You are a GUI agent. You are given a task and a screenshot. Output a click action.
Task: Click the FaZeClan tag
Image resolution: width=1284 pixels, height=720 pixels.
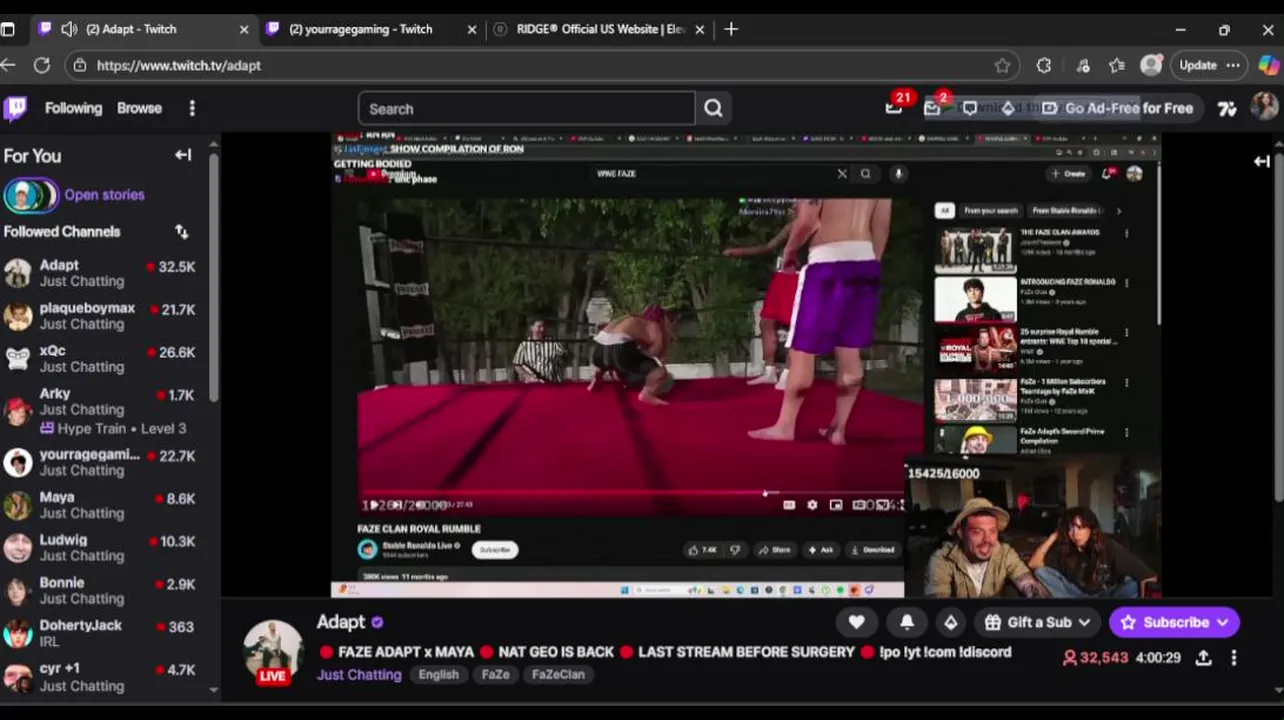(558, 674)
